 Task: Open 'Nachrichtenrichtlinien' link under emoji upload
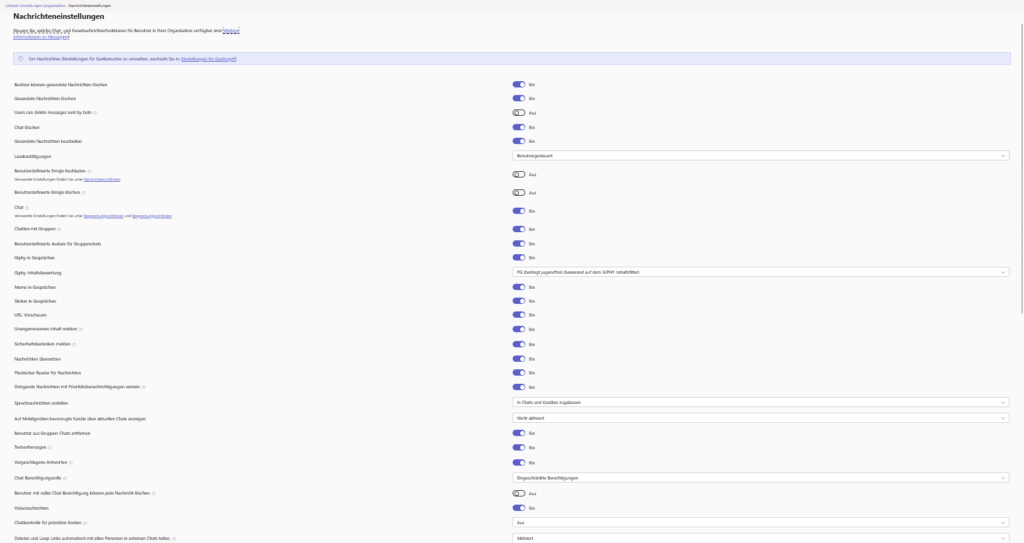point(102,179)
